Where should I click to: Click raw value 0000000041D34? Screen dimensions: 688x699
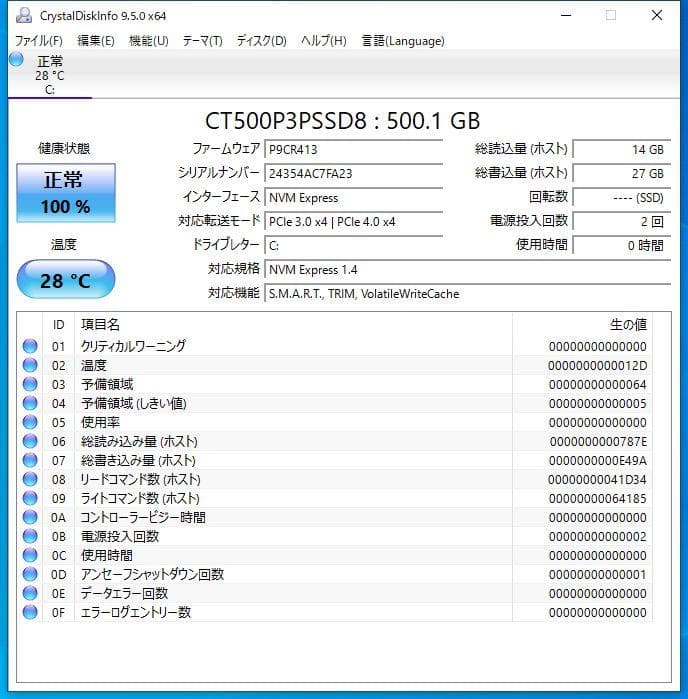click(597, 480)
